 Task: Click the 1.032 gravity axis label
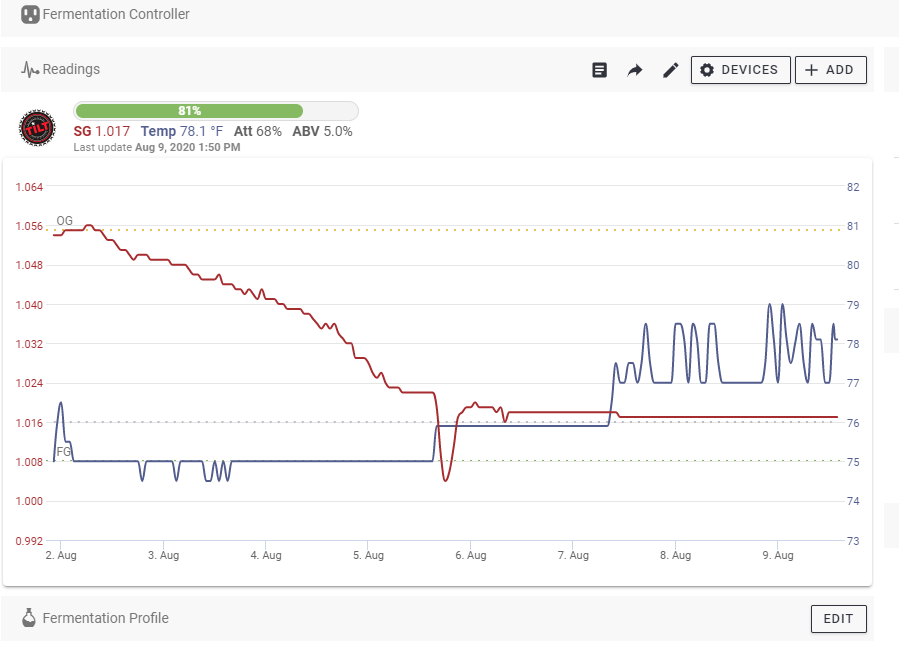click(x=29, y=344)
